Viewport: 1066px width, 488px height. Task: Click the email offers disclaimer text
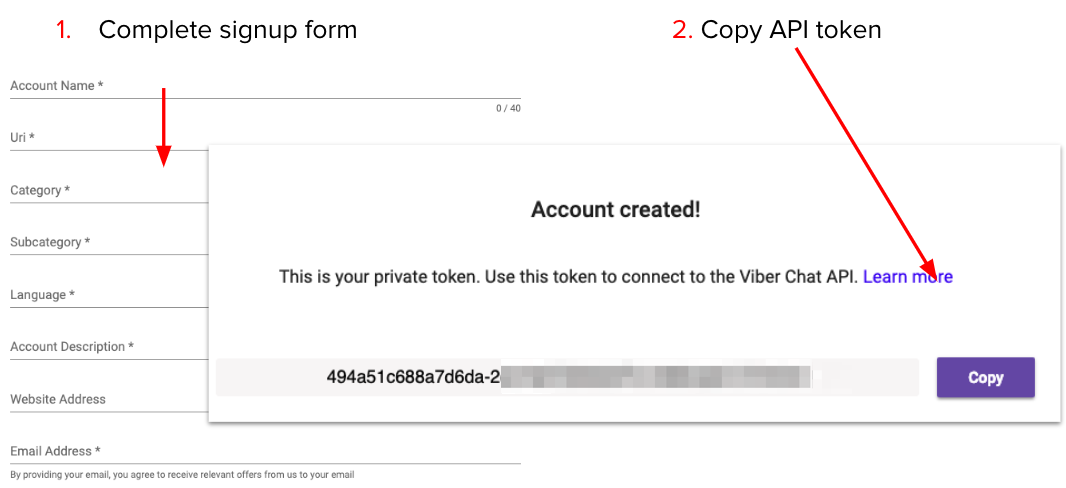tap(182, 474)
